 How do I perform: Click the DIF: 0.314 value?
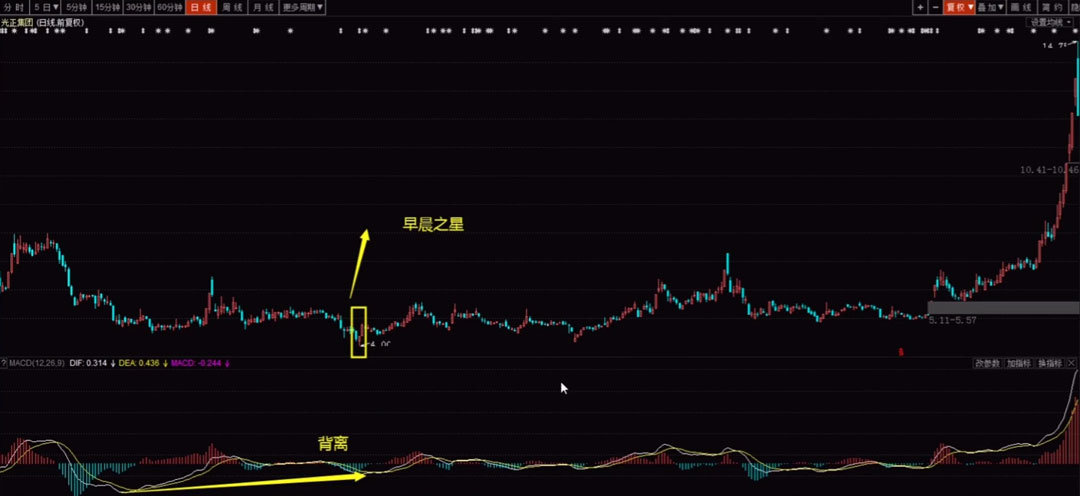point(88,363)
